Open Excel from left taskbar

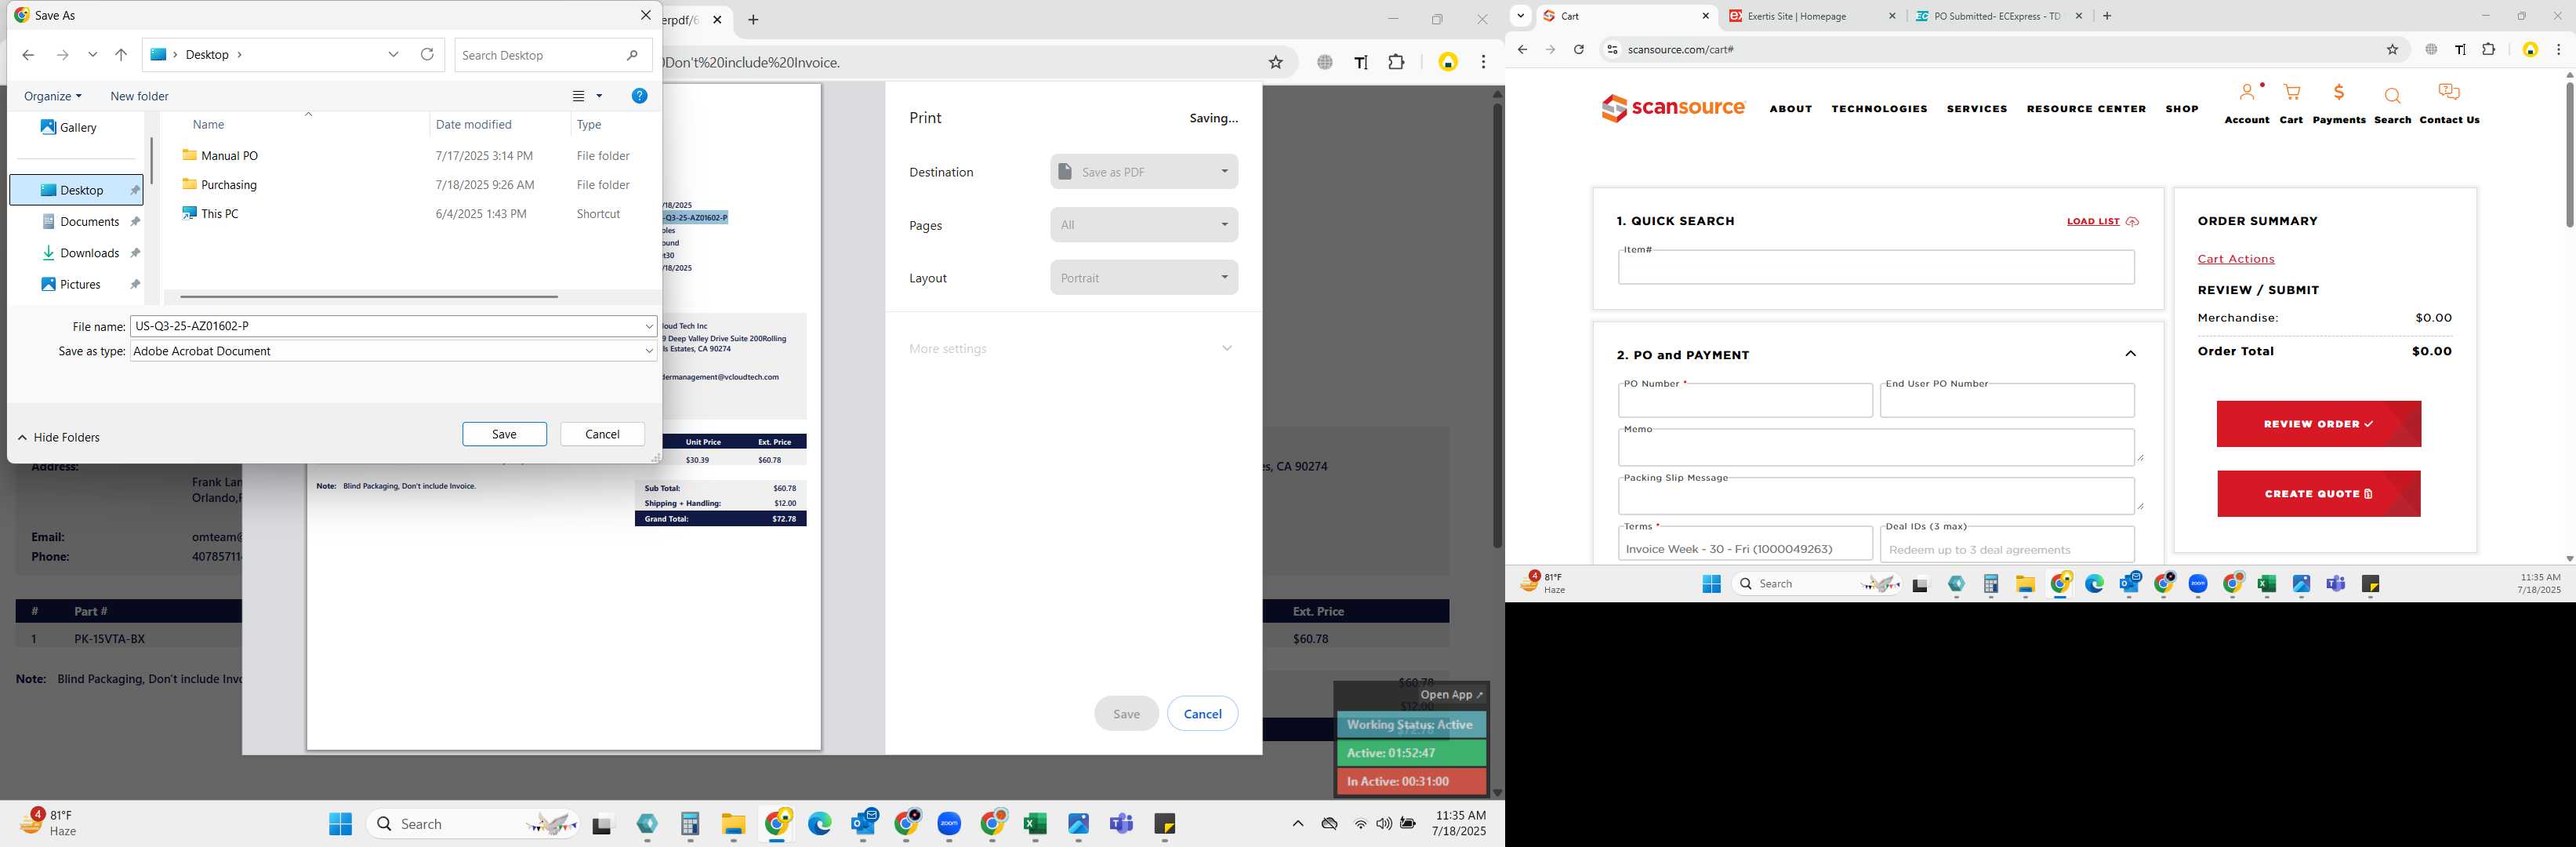click(x=1035, y=824)
